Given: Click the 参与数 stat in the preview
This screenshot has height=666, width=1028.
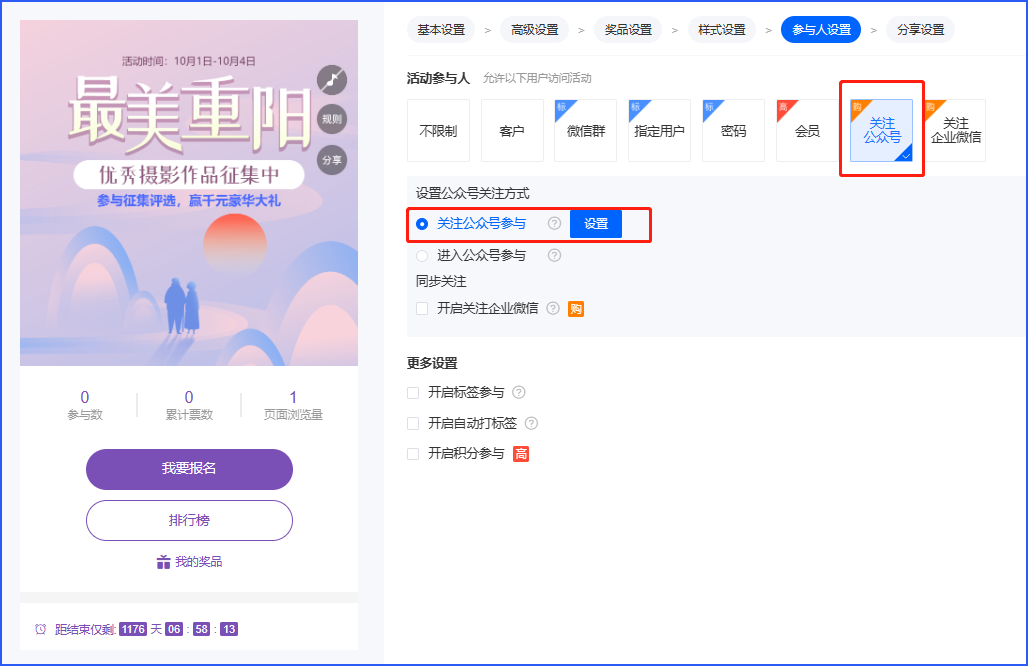Looking at the screenshot, I should pyautogui.click(x=85, y=405).
